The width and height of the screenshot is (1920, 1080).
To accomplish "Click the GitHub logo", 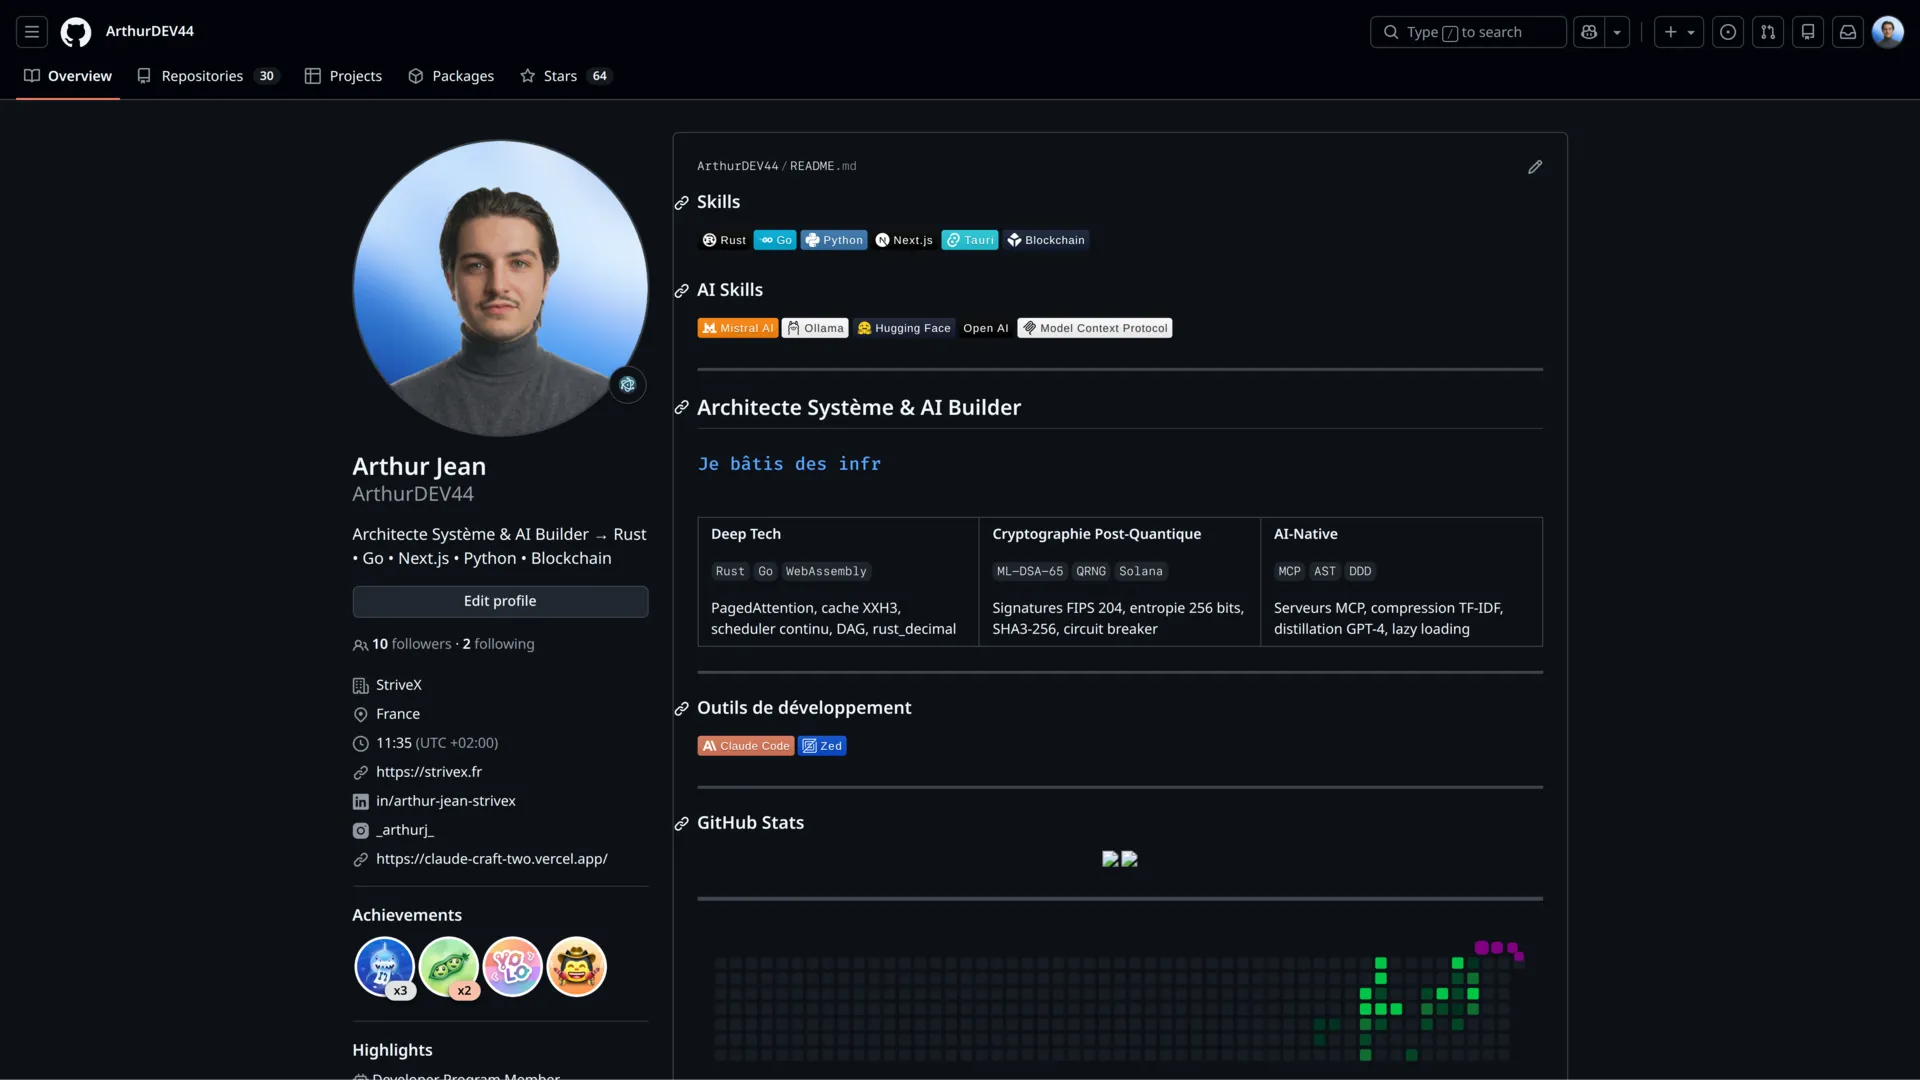I will pyautogui.click(x=75, y=32).
